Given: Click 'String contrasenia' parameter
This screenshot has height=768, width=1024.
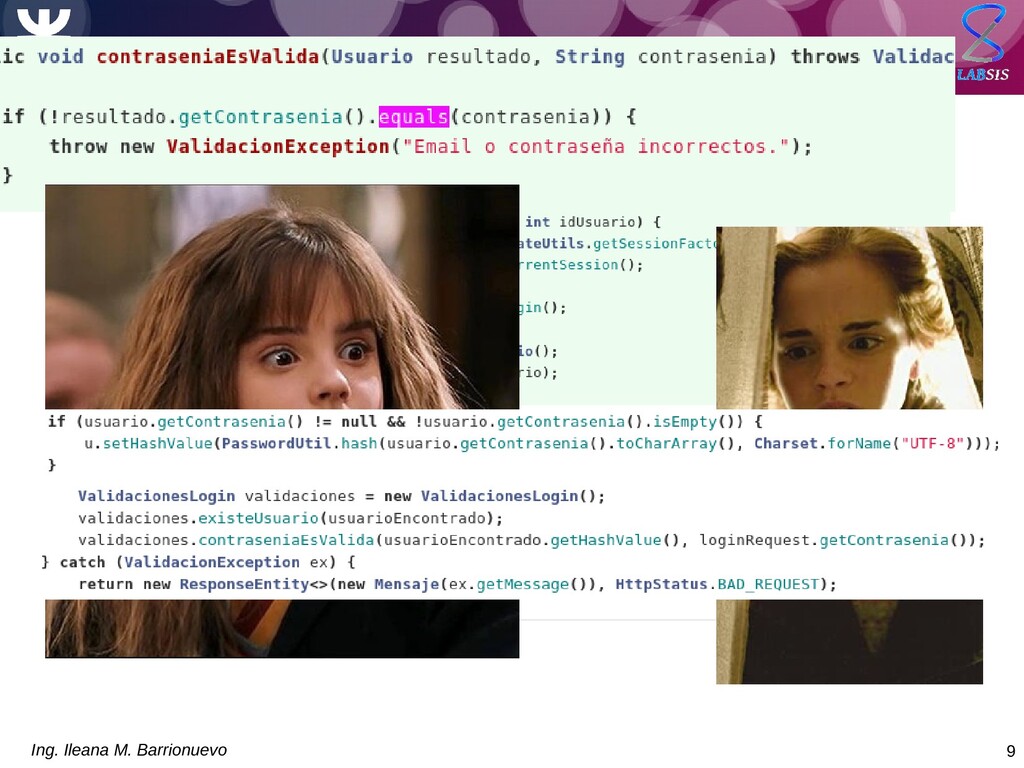Looking at the screenshot, I should [x=661, y=57].
